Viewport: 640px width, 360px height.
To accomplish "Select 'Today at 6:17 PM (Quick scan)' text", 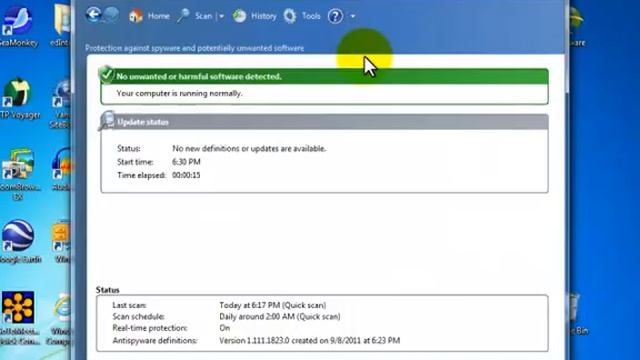I will (x=273, y=305).
